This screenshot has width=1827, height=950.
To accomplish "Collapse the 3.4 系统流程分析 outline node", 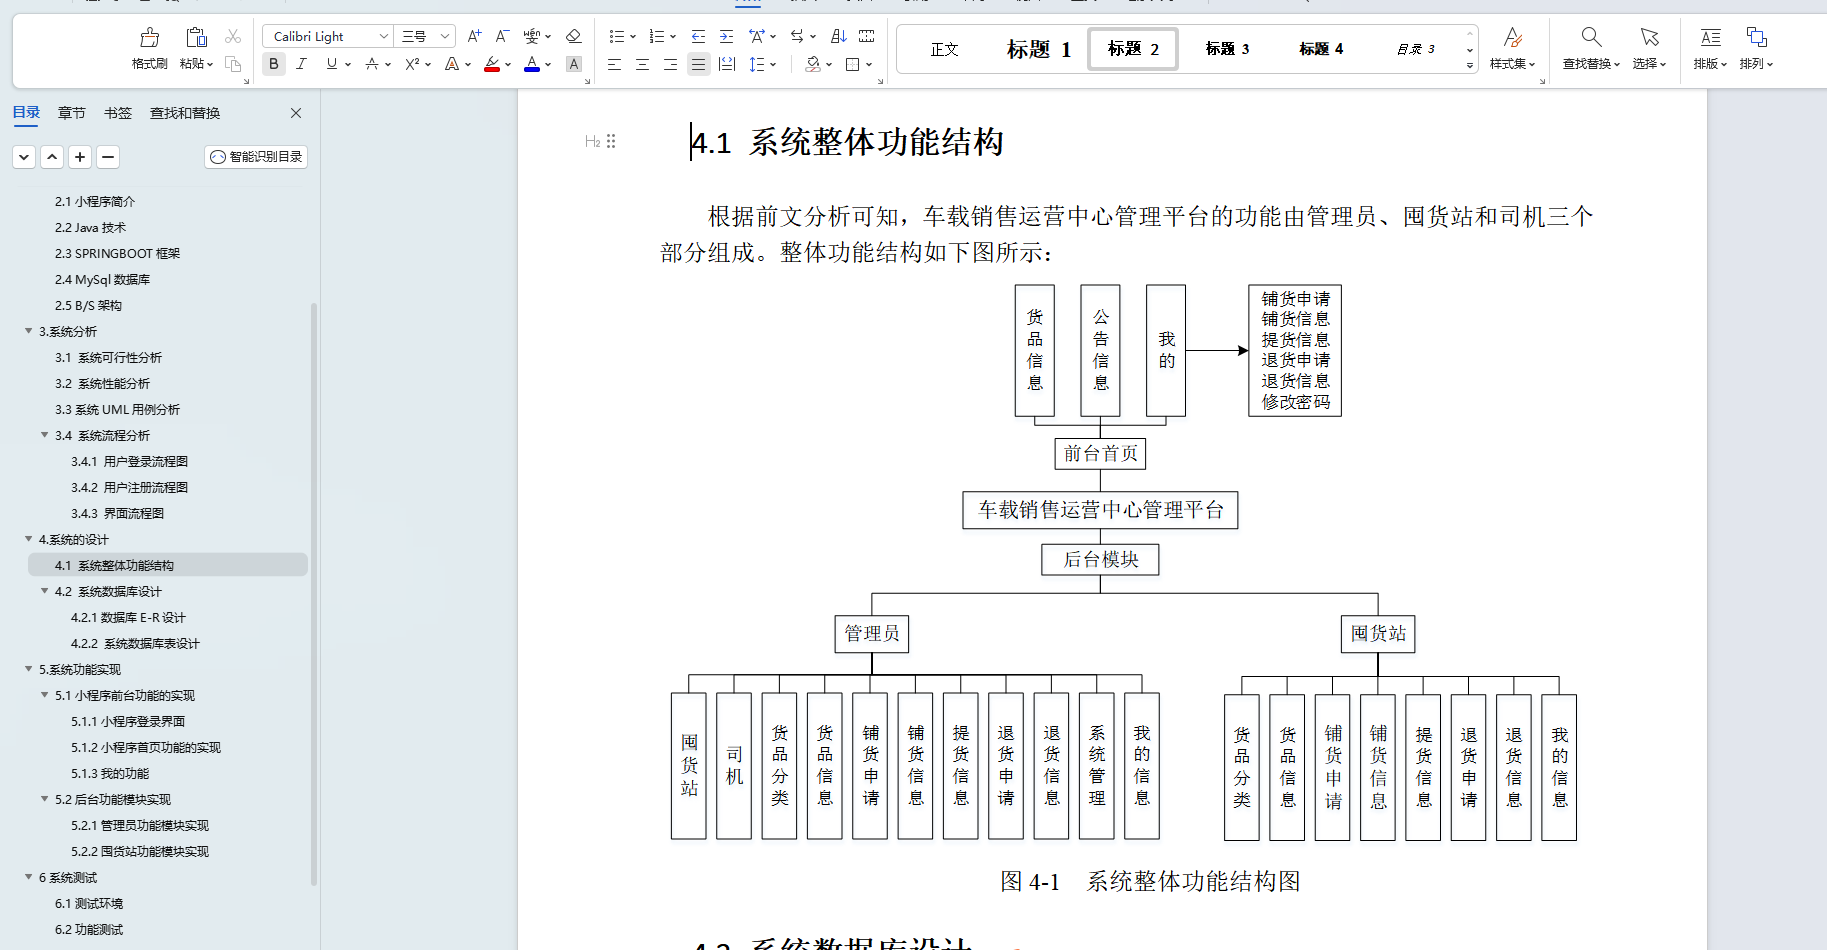I will [44, 435].
